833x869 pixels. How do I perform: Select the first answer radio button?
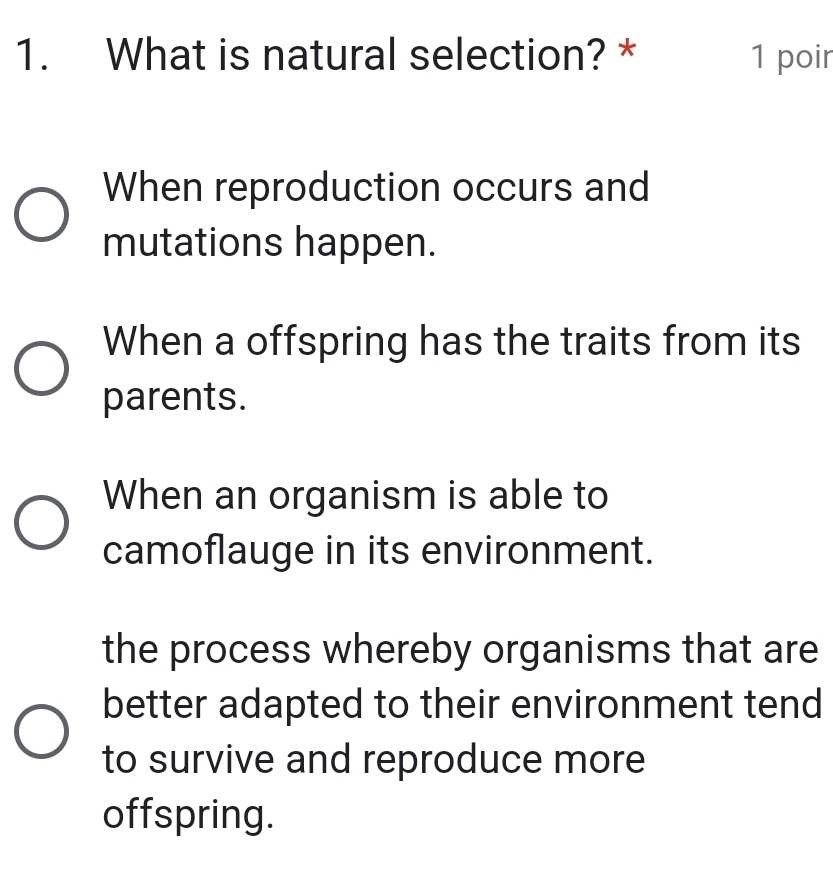point(41,214)
